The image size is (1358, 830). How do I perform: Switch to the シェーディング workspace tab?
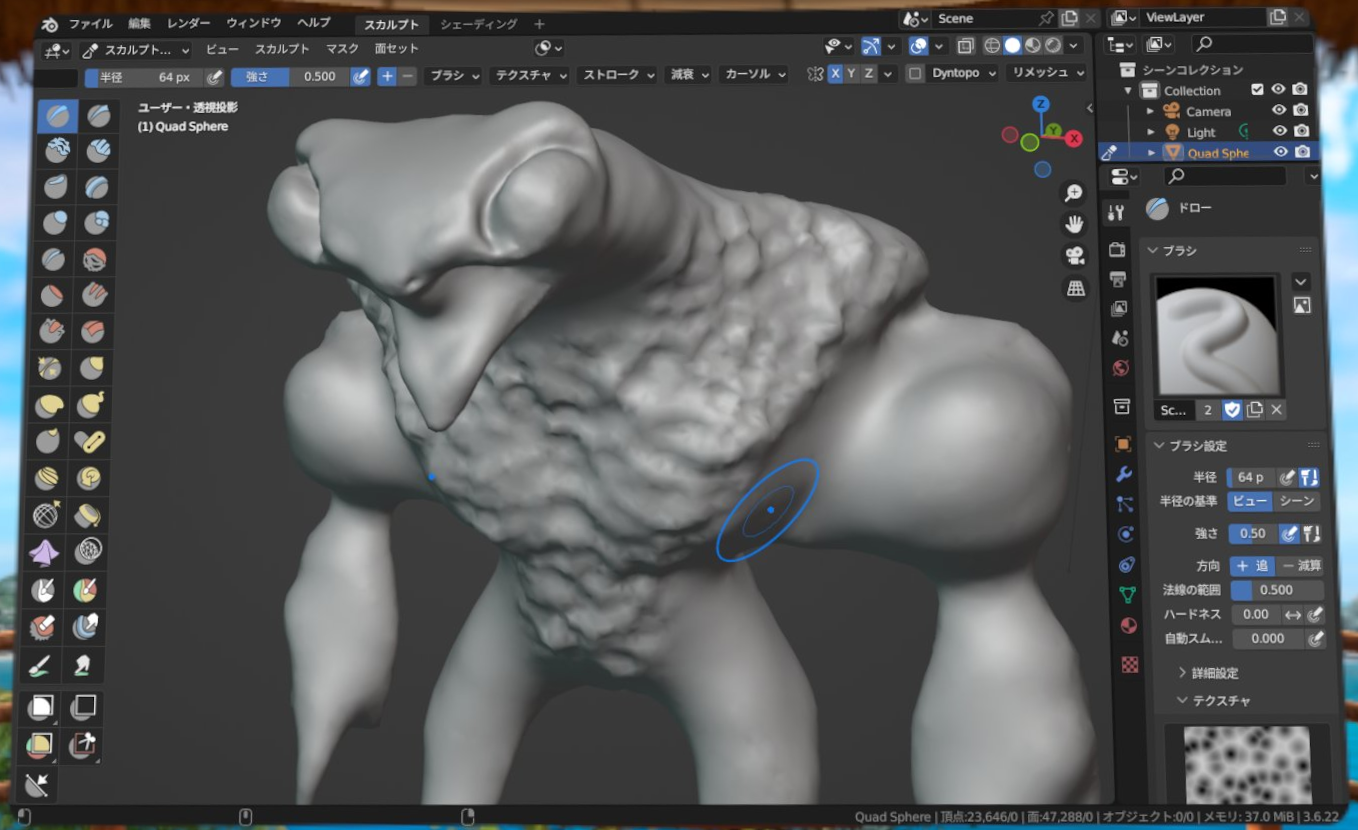(x=478, y=24)
